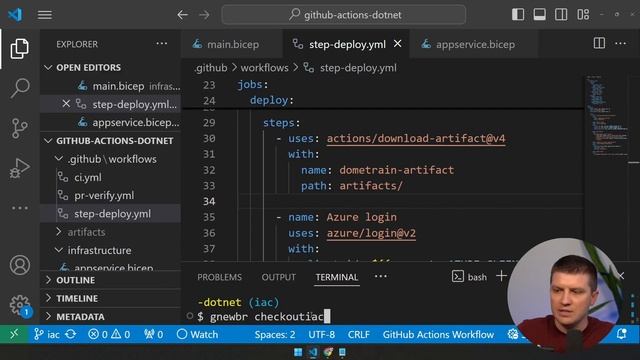Screen dimensions: 640x360
Task: Follow the actions/download-artifact@v4 link
Action: coord(416,138)
